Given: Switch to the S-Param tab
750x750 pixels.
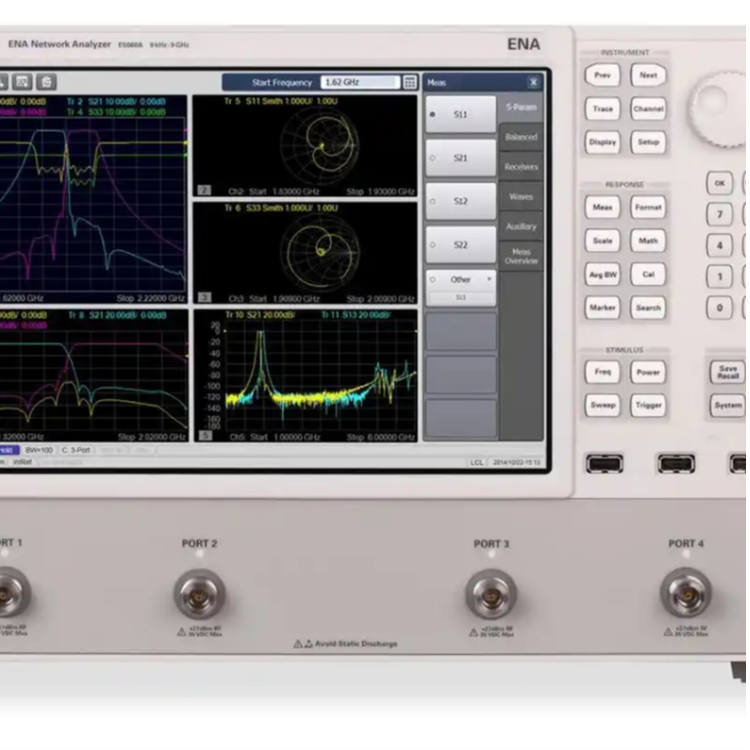Looking at the screenshot, I should [521, 107].
